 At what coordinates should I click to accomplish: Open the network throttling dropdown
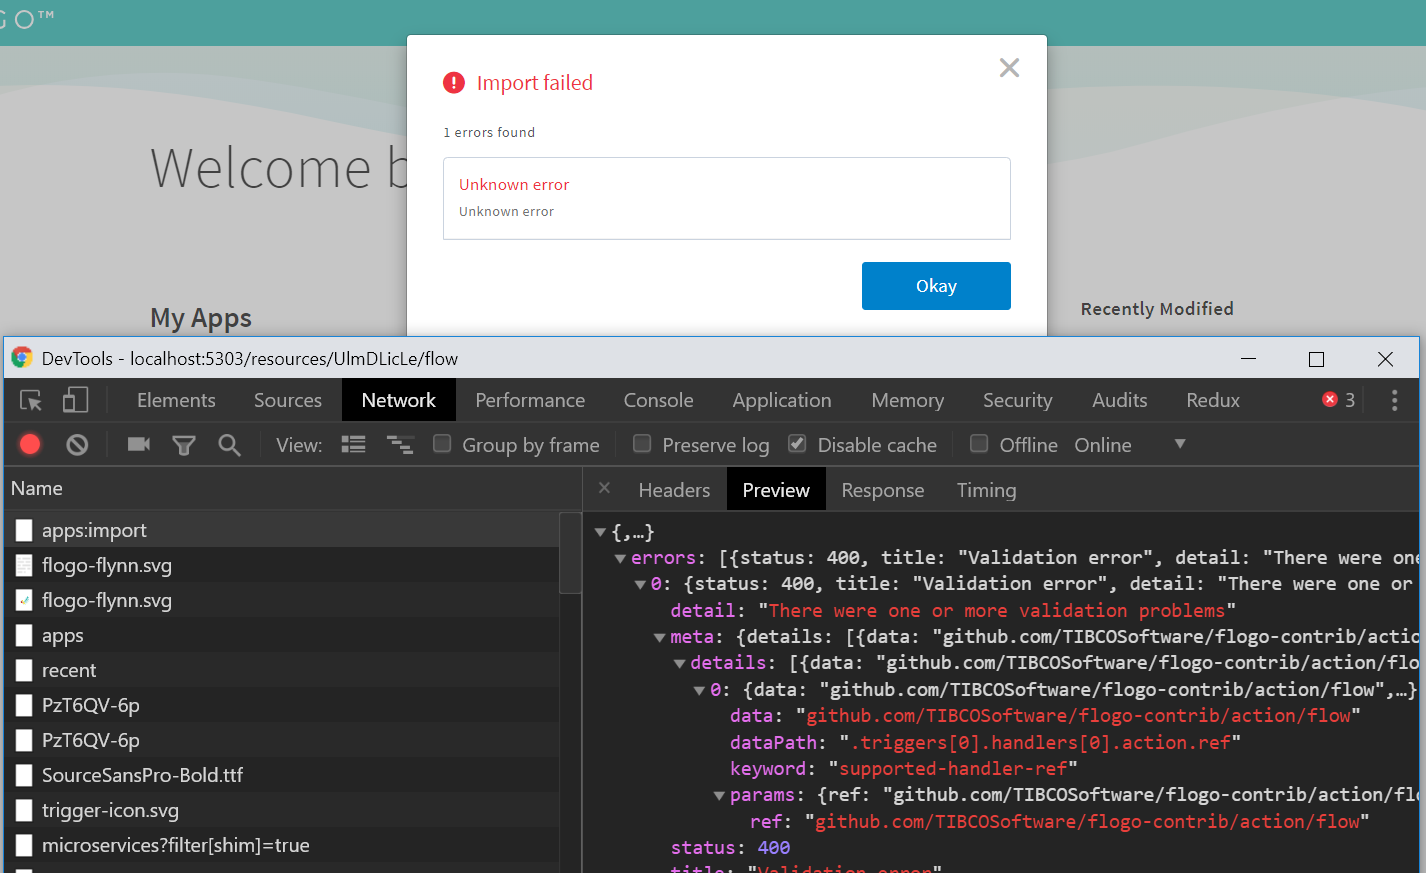coord(1180,444)
